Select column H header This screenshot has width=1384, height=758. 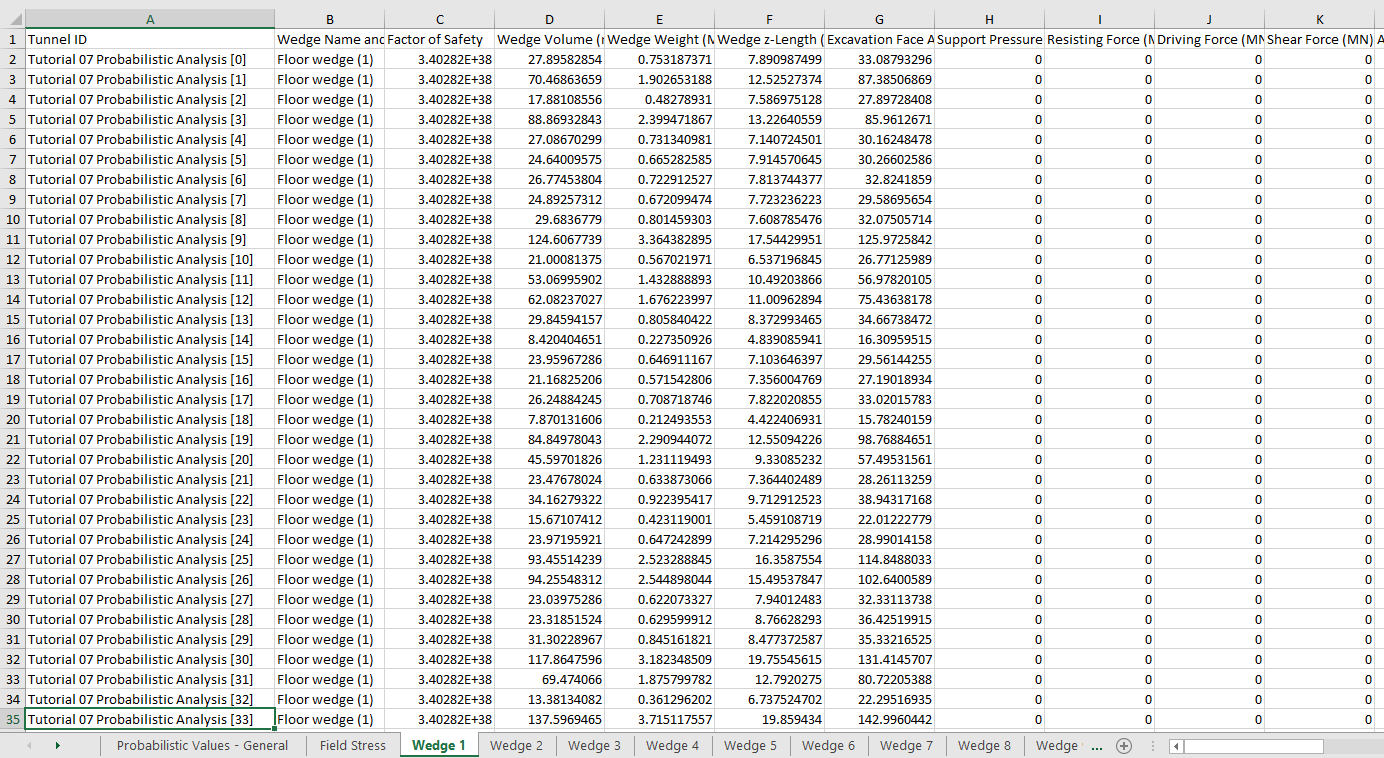click(x=990, y=19)
